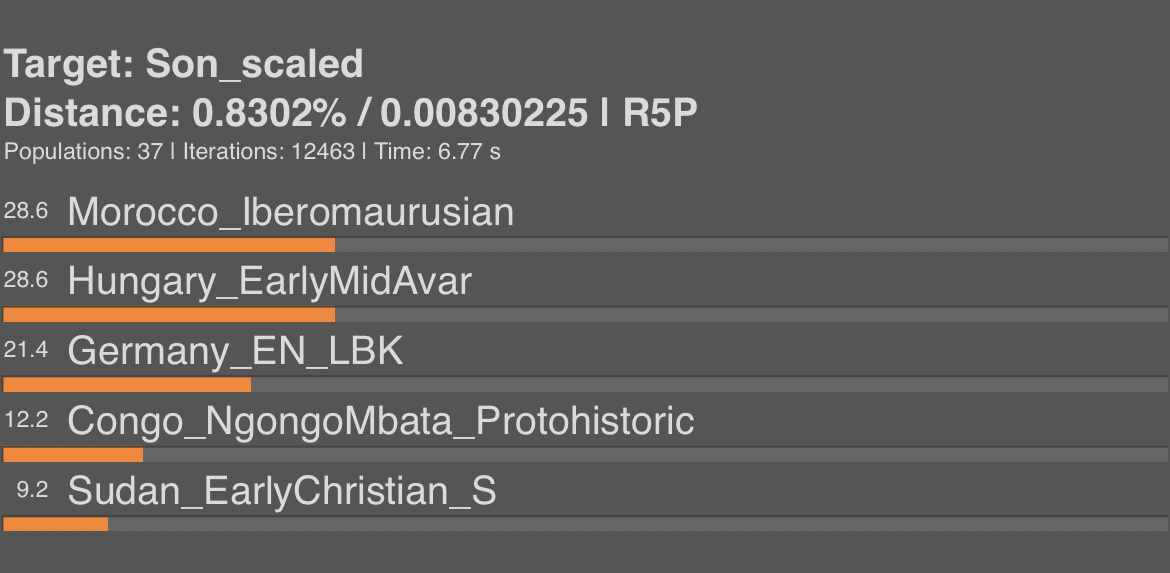Click the orange Congo_NgongoMbata bar fill
This screenshot has width=1170, height=573.
coord(73,454)
